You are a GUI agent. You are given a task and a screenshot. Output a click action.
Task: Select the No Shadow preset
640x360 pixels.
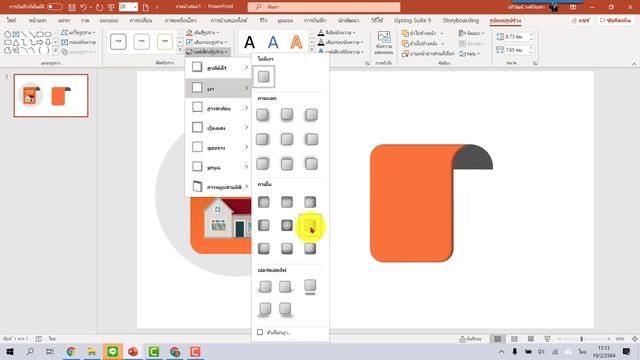point(264,76)
